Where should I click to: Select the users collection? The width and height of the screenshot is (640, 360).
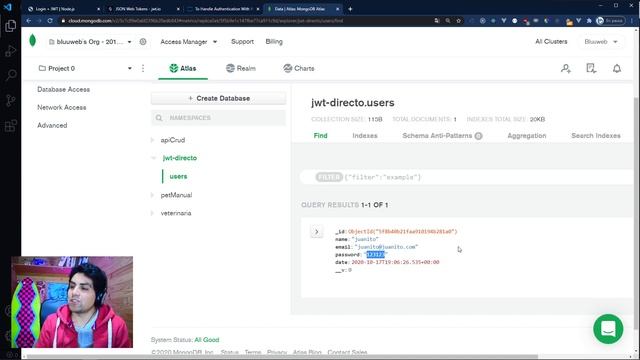(178, 176)
